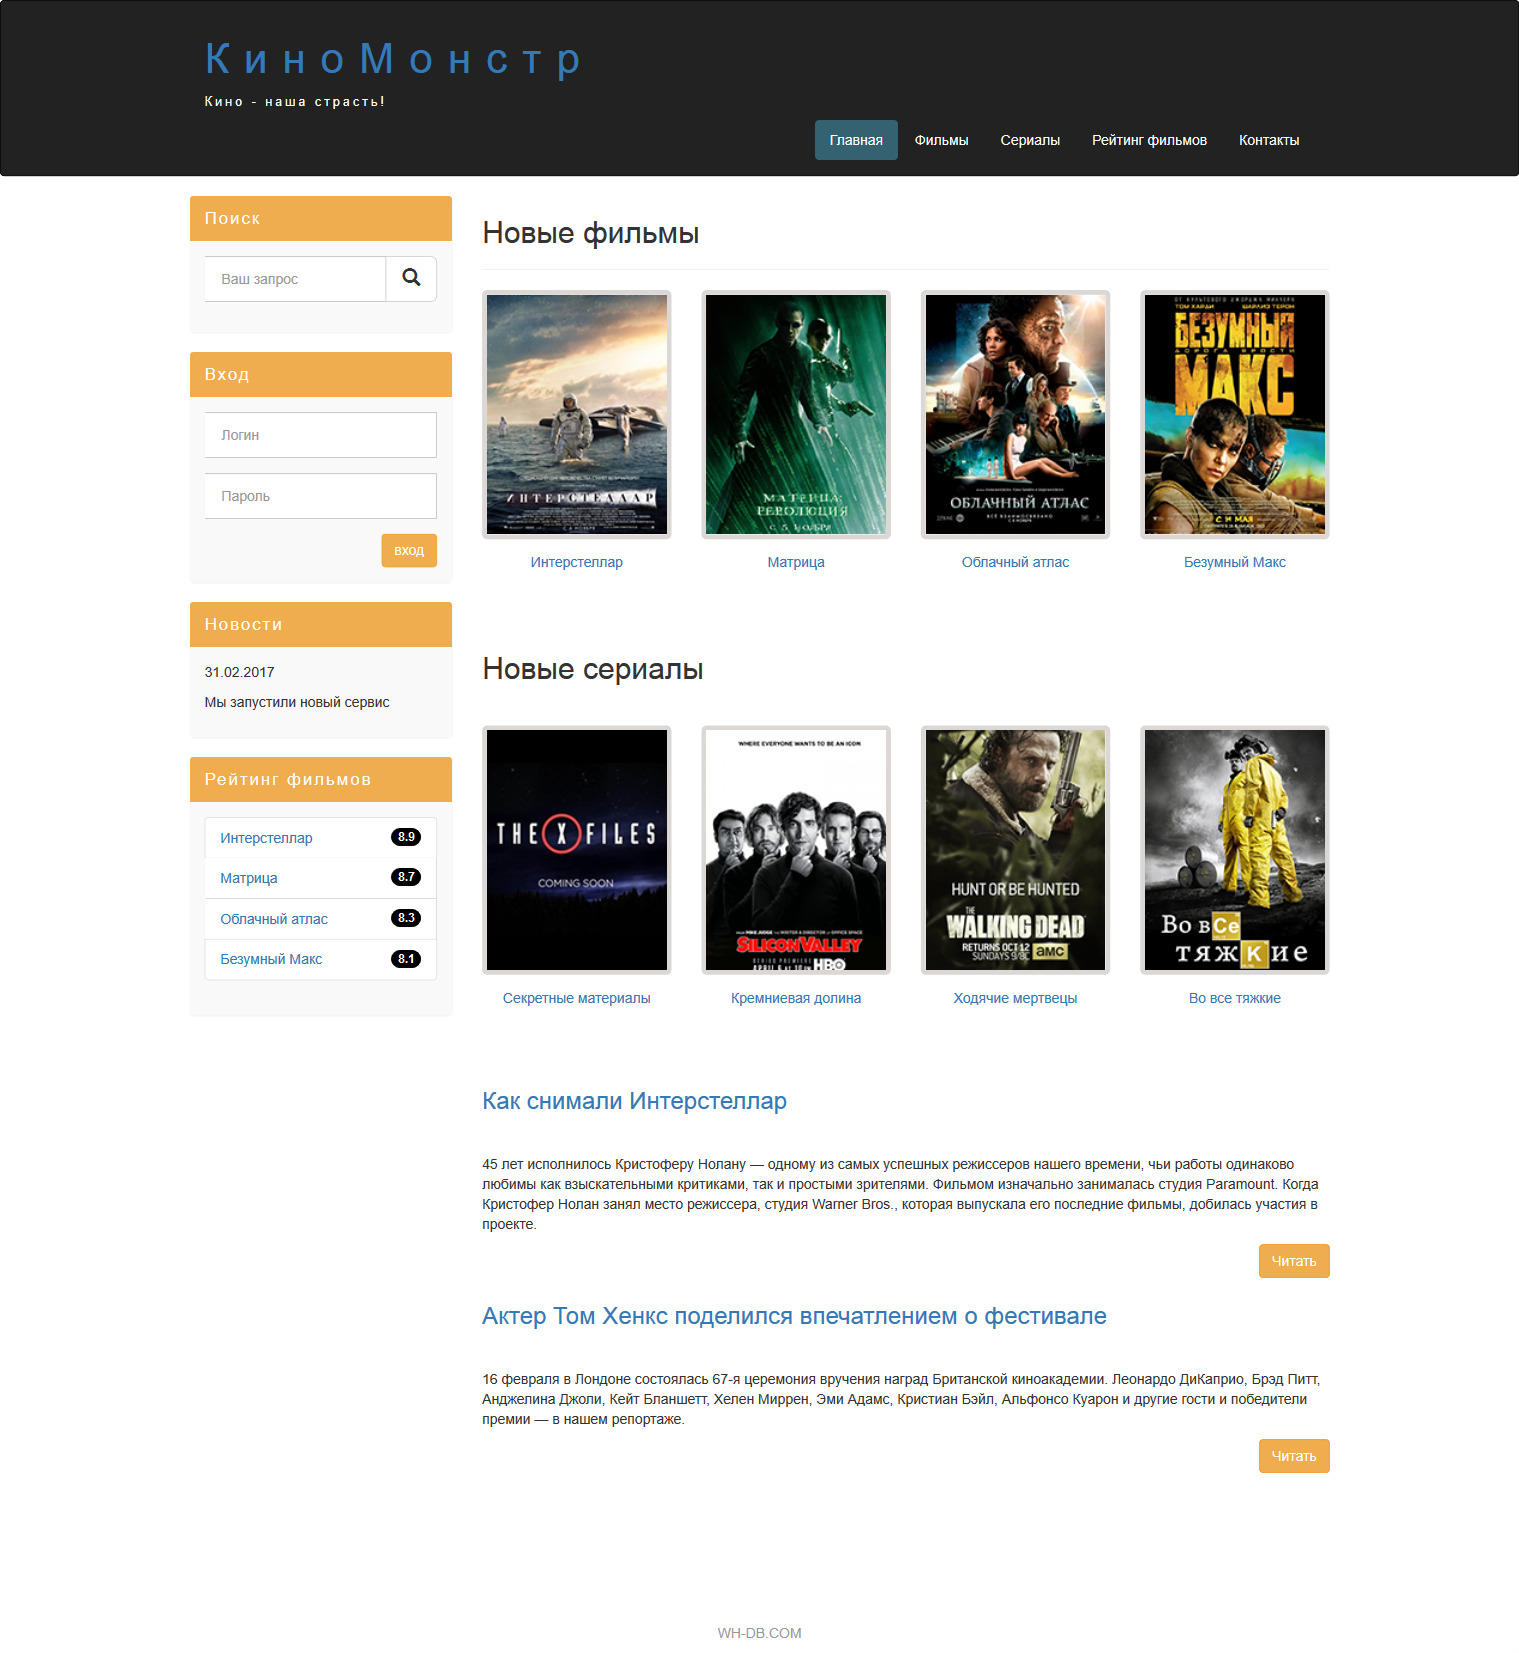1519x1653 pixels.
Task: Click the Кино - наша страсть! tagline
Action: point(295,101)
